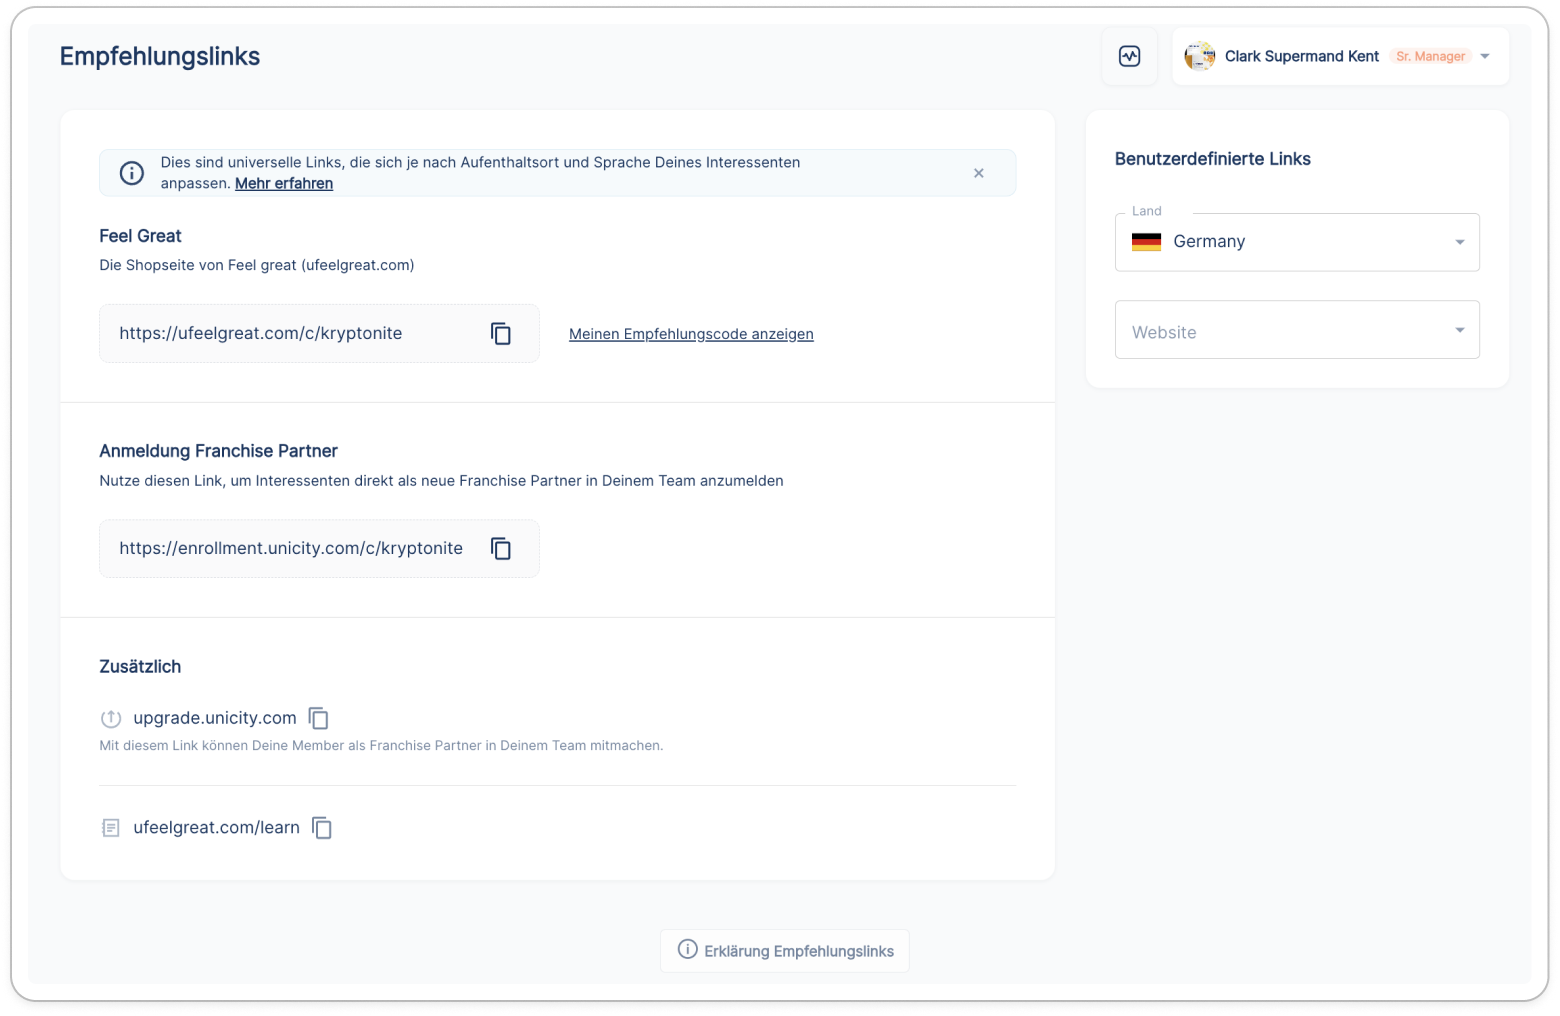This screenshot has width=1560, height=1016.
Task: Dismiss the universal links info banner
Action: tap(979, 173)
